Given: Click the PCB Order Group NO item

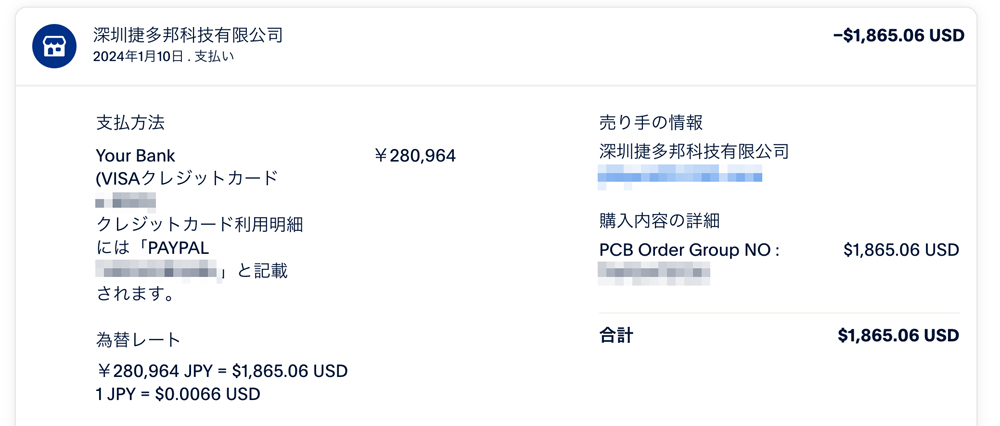Looking at the screenshot, I should click(x=689, y=250).
